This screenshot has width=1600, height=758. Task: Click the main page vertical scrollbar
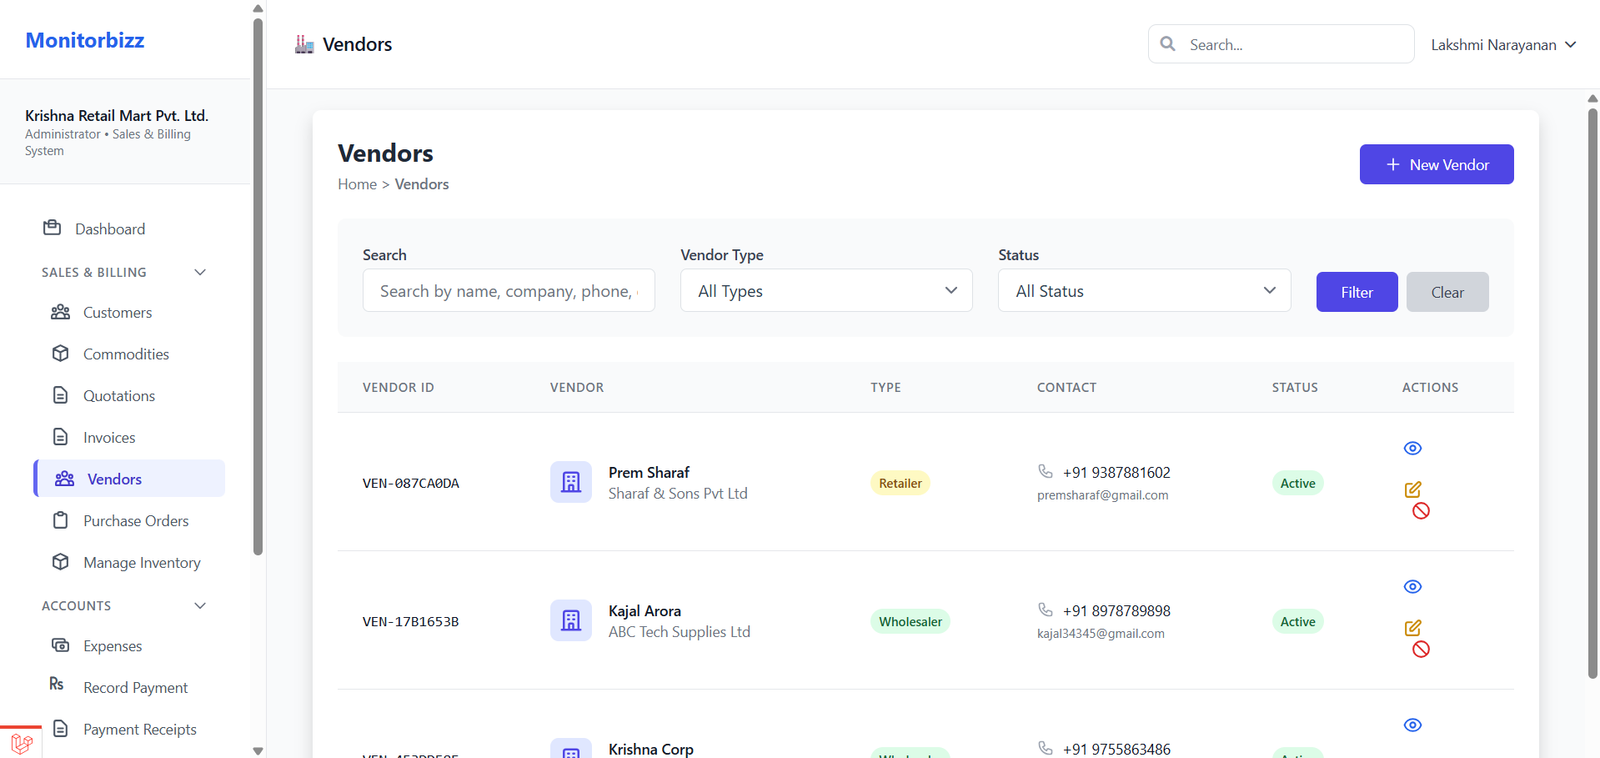[1593, 393]
